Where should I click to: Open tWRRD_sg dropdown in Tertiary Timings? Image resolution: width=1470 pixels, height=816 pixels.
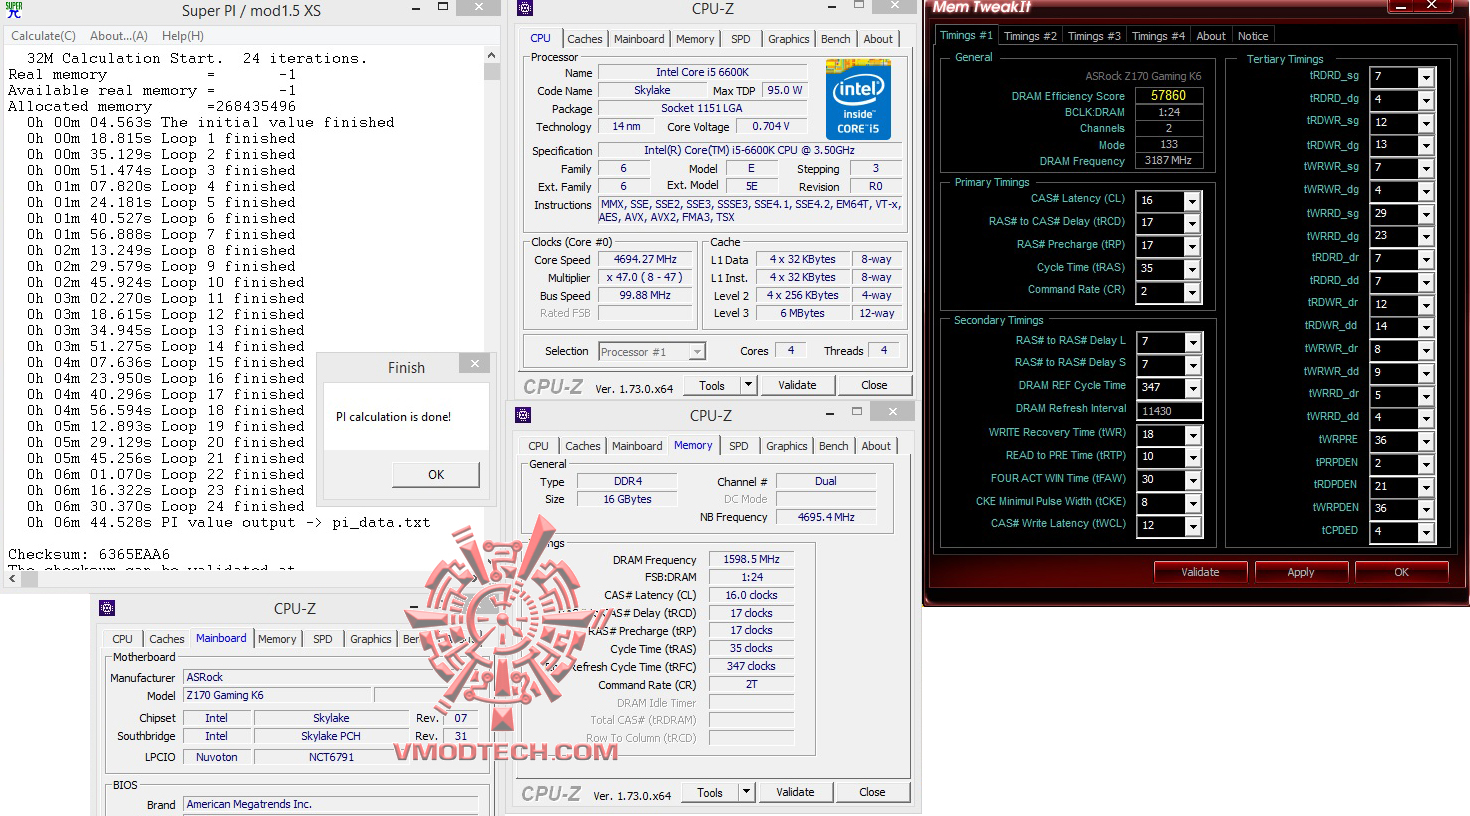click(x=1427, y=215)
